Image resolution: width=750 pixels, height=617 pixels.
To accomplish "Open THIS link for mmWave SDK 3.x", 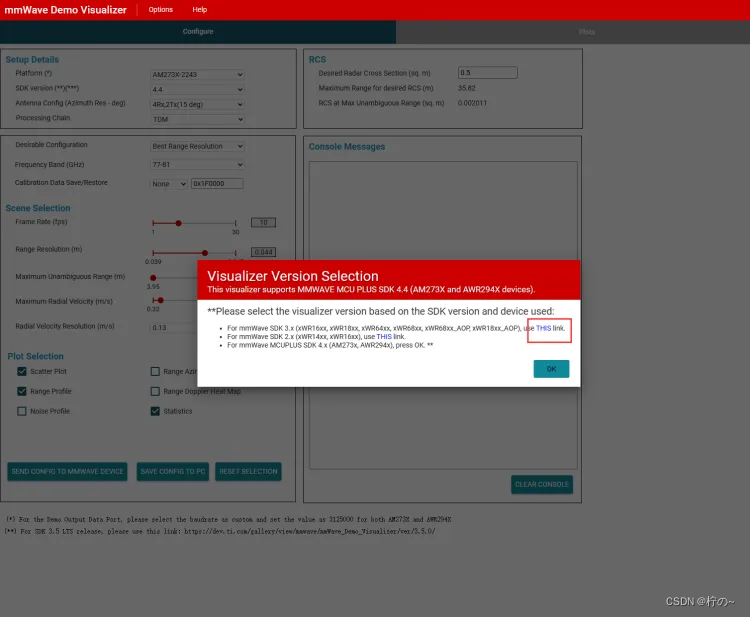I will (x=543, y=328).
